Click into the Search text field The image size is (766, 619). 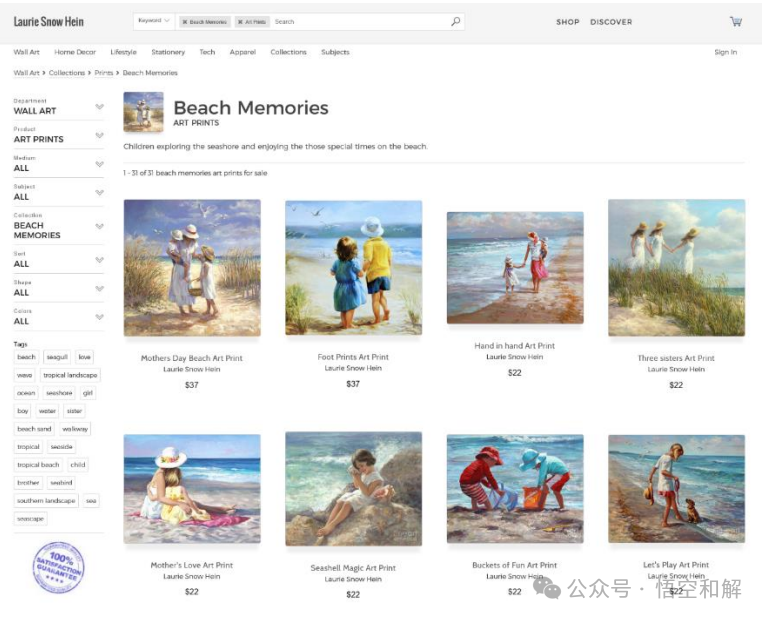coord(359,21)
